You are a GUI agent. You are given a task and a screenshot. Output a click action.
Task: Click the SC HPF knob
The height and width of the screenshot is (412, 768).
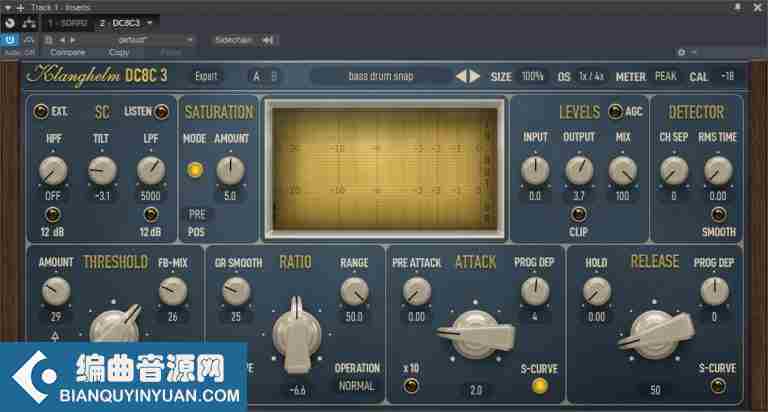coord(52,171)
